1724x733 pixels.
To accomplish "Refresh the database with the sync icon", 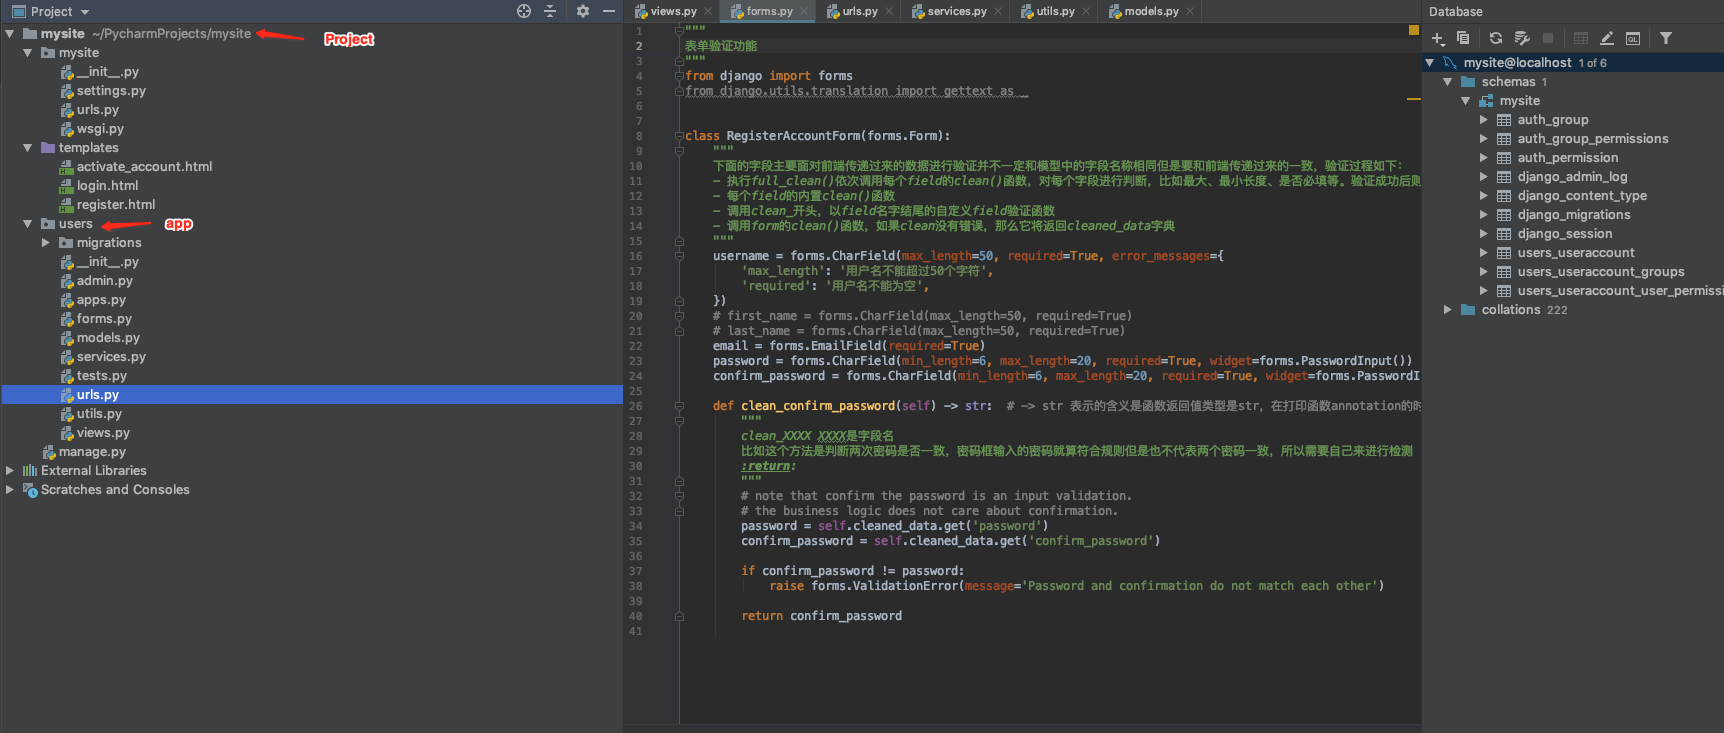I will pos(1496,38).
